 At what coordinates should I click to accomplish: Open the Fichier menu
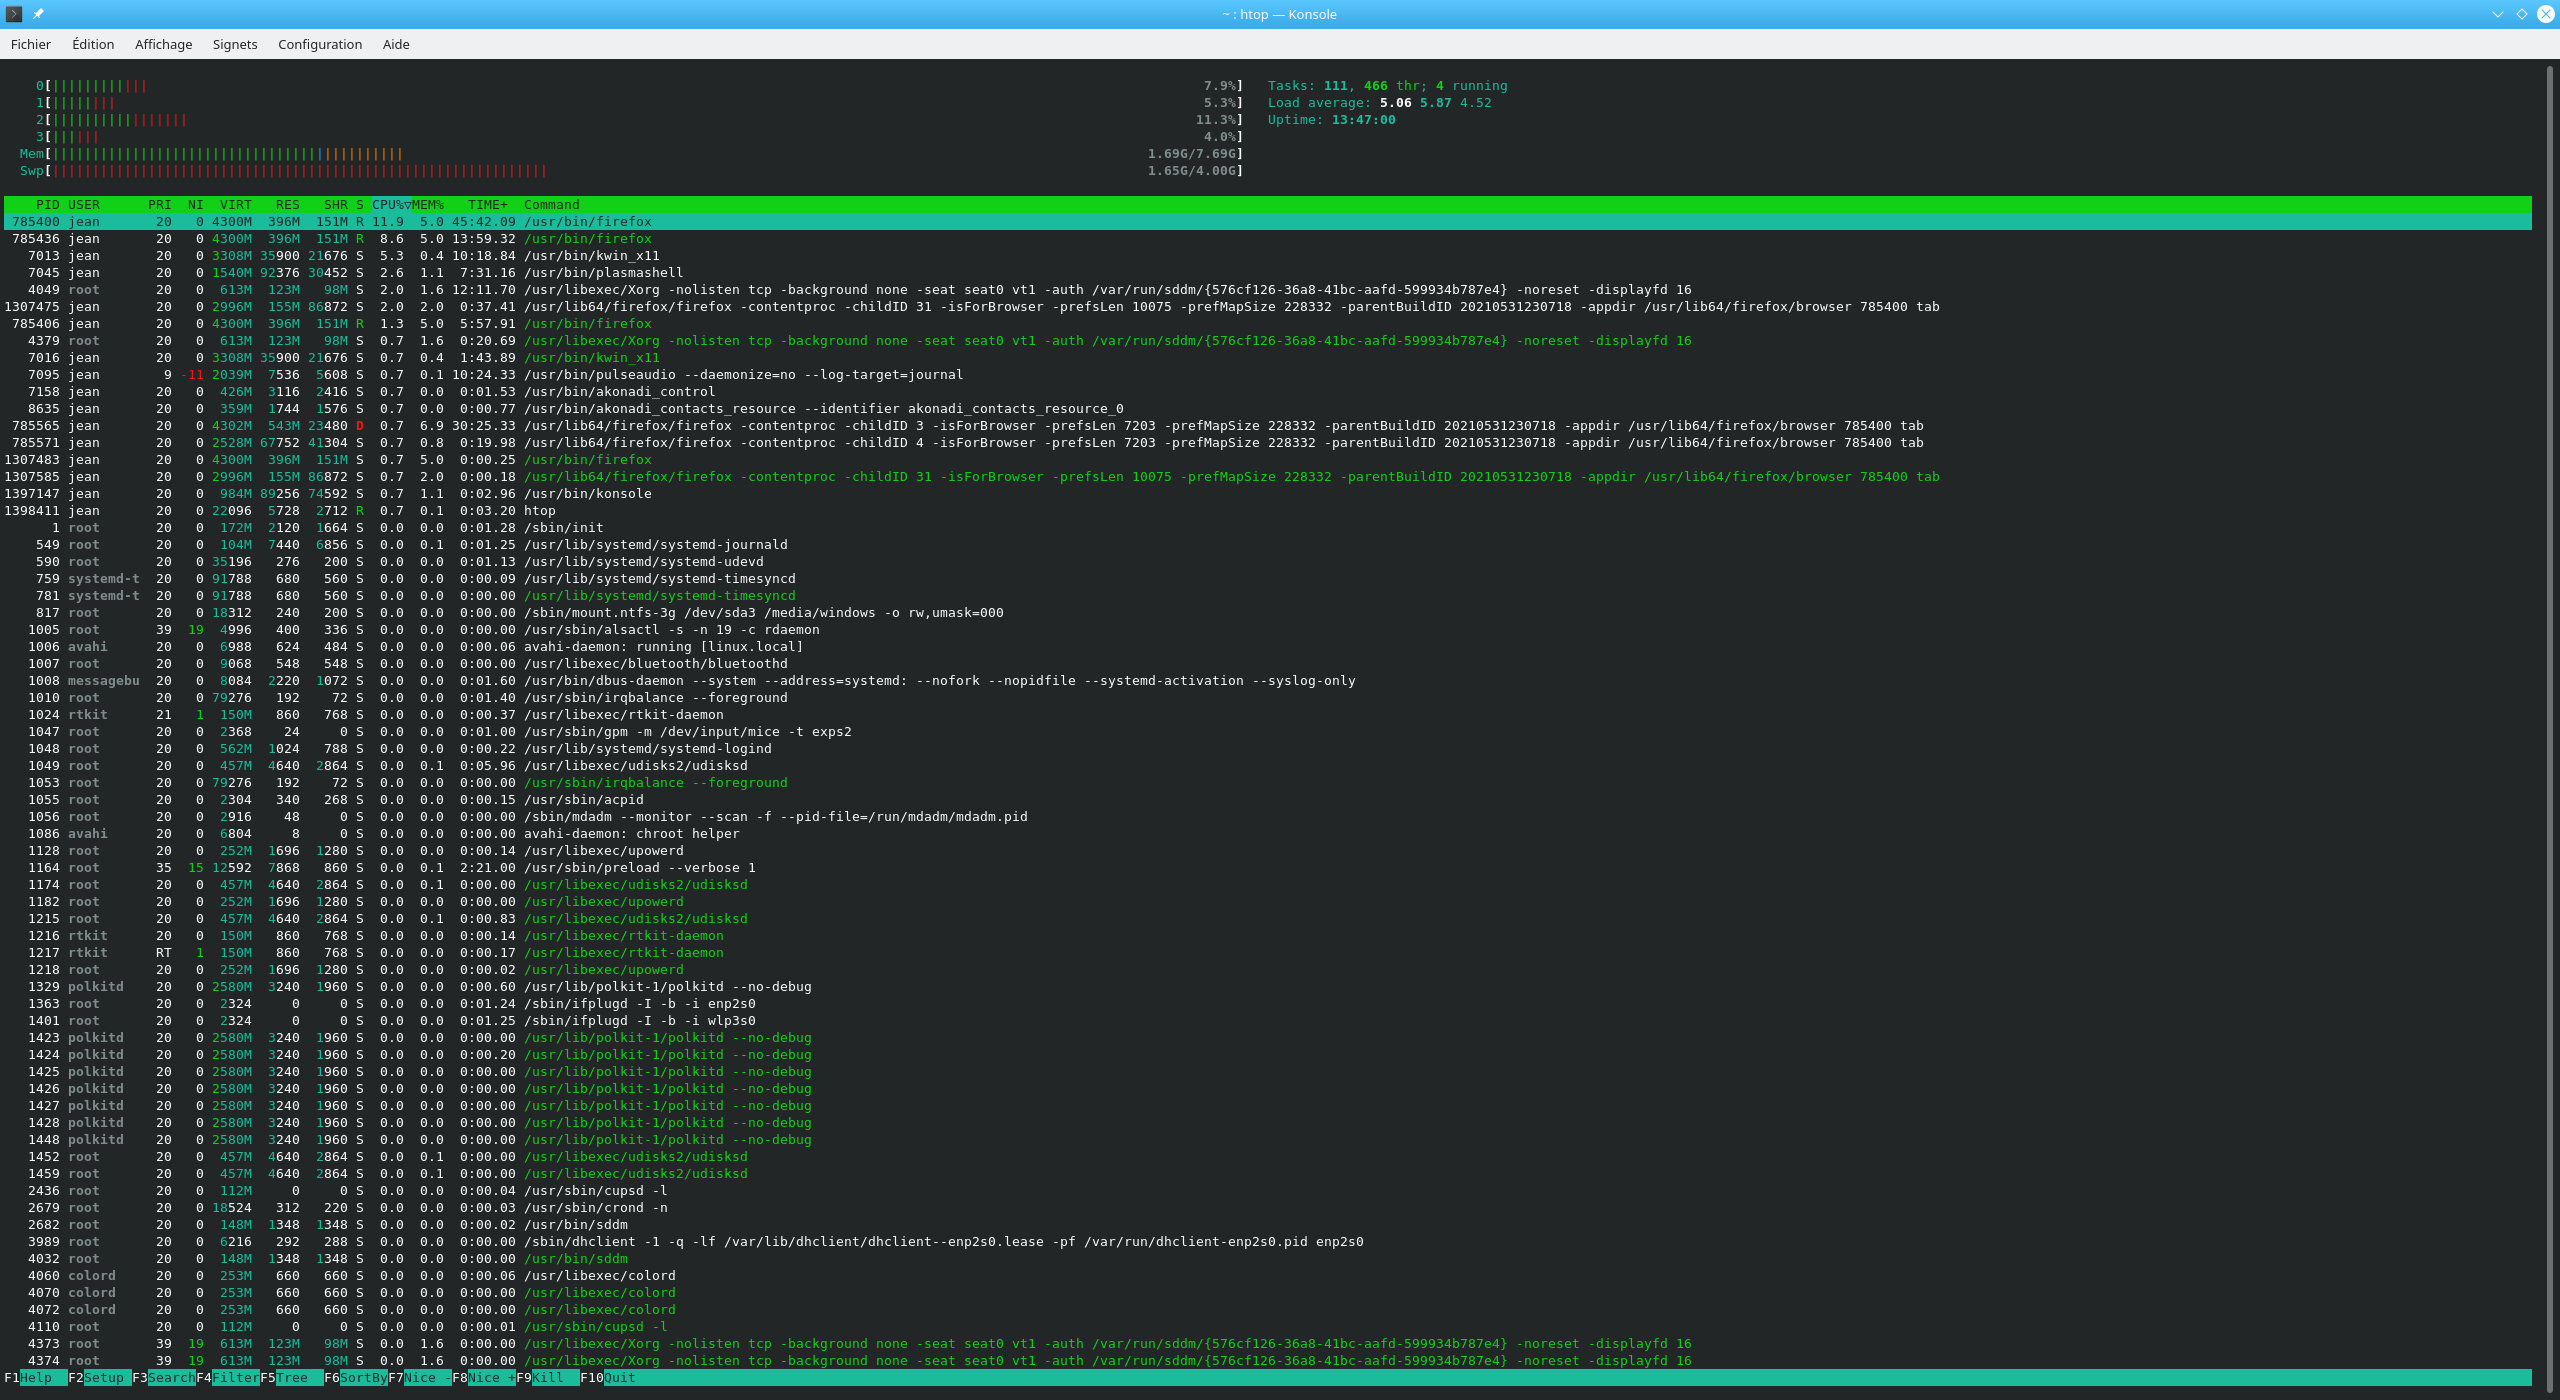(x=31, y=44)
